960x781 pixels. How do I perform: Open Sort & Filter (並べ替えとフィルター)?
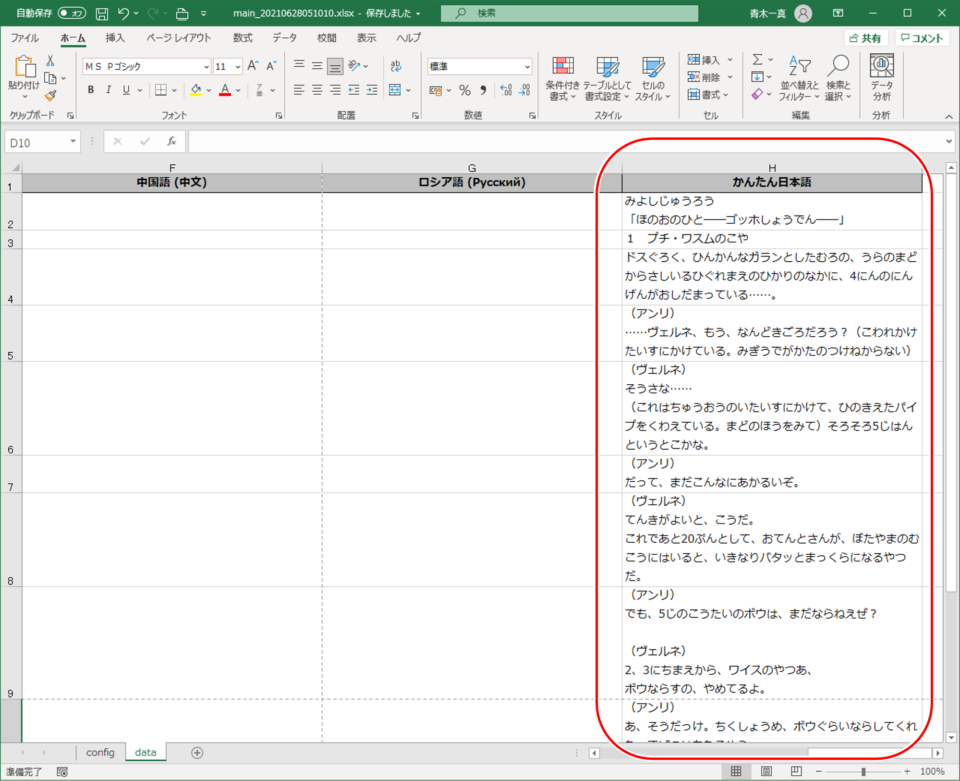coord(798,79)
